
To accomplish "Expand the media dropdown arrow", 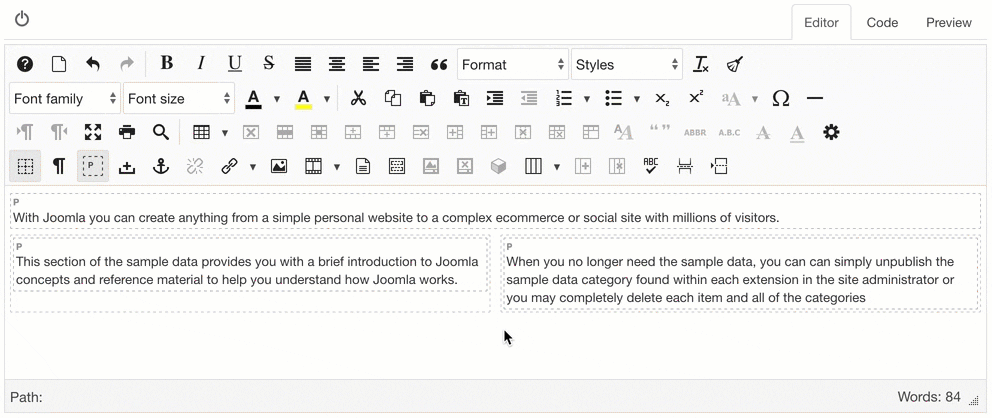I will pos(337,167).
